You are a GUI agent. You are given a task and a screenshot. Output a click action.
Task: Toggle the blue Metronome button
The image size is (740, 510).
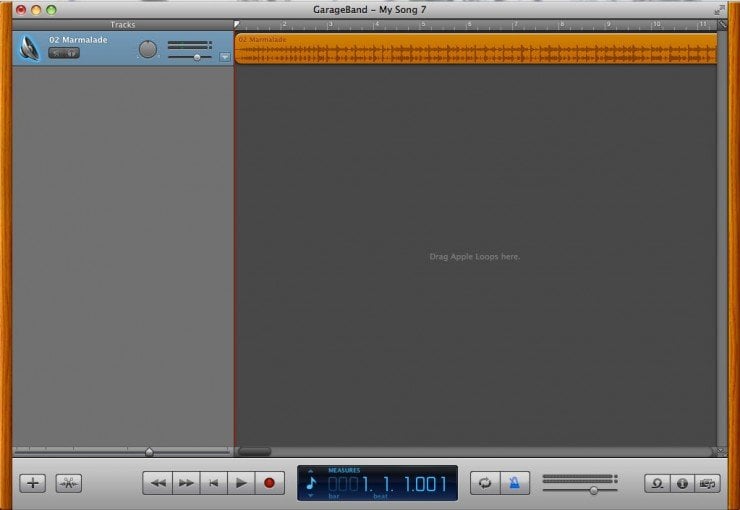(x=515, y=483)
